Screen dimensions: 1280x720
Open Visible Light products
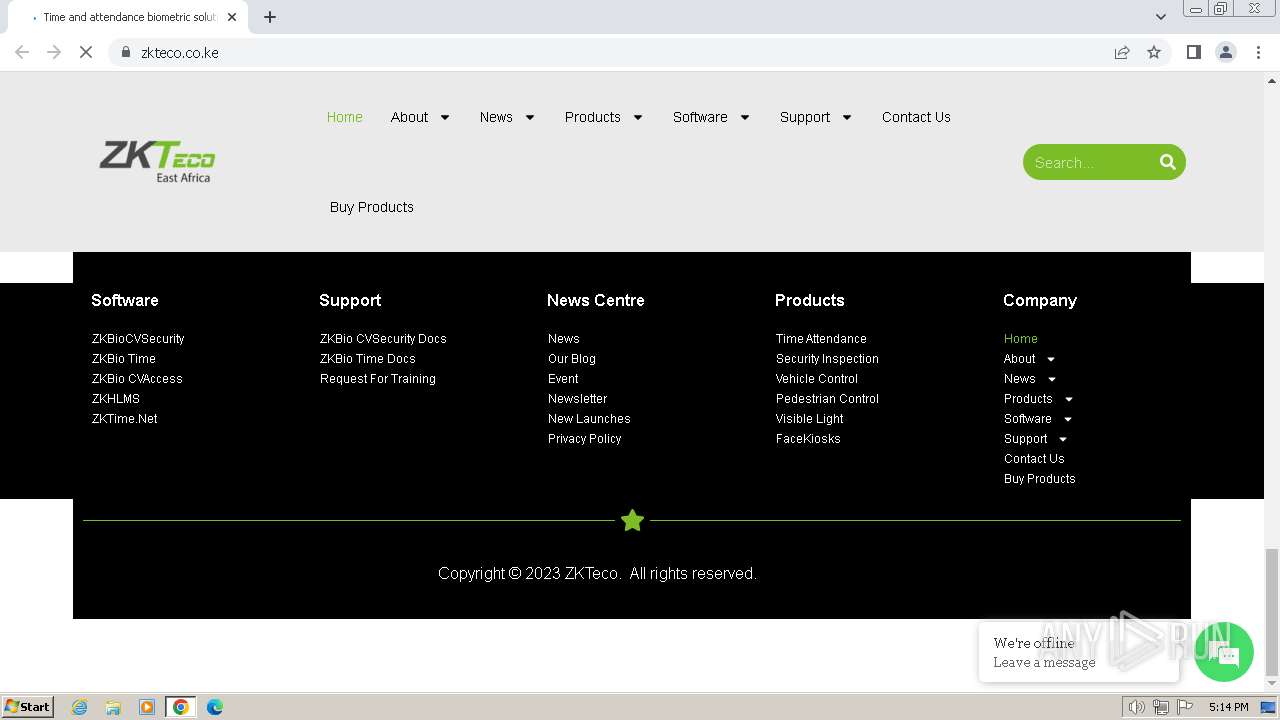[x=810, y=419]
